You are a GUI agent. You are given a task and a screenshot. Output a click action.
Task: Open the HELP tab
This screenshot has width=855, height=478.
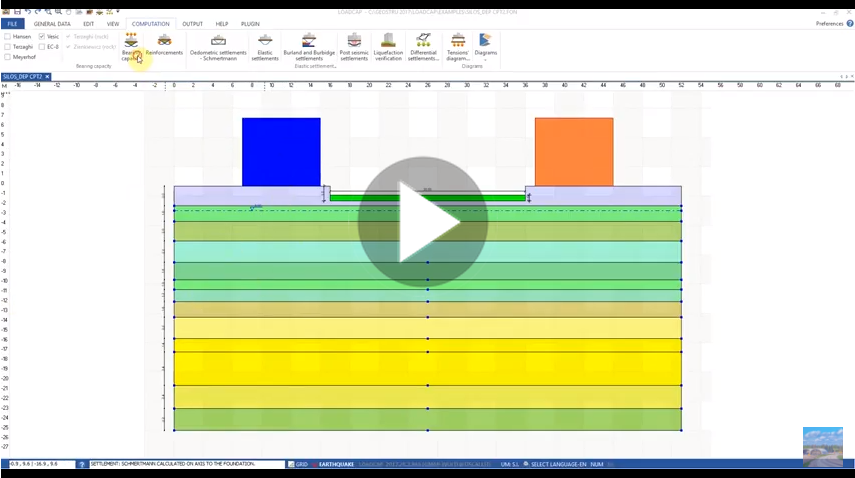tap(221, 24)
